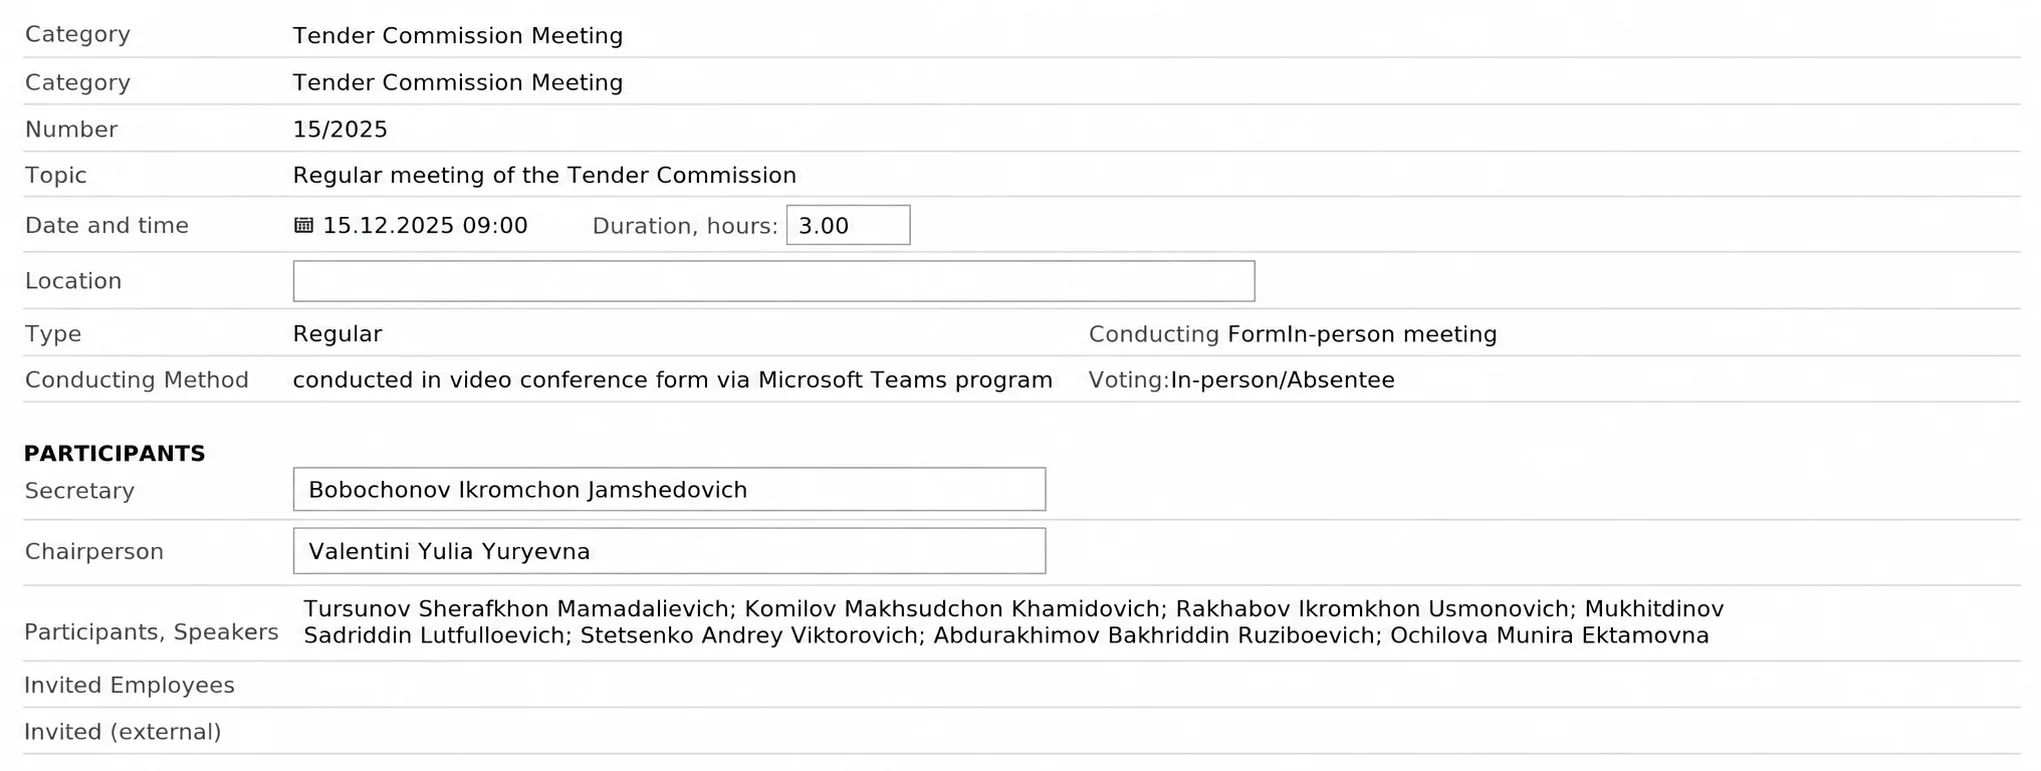This screenshot has height=771, width=2041.
Task: Click participant Abdurakhimov Bakhriddin Ruziboevich
Action: tap(1155, 636)
